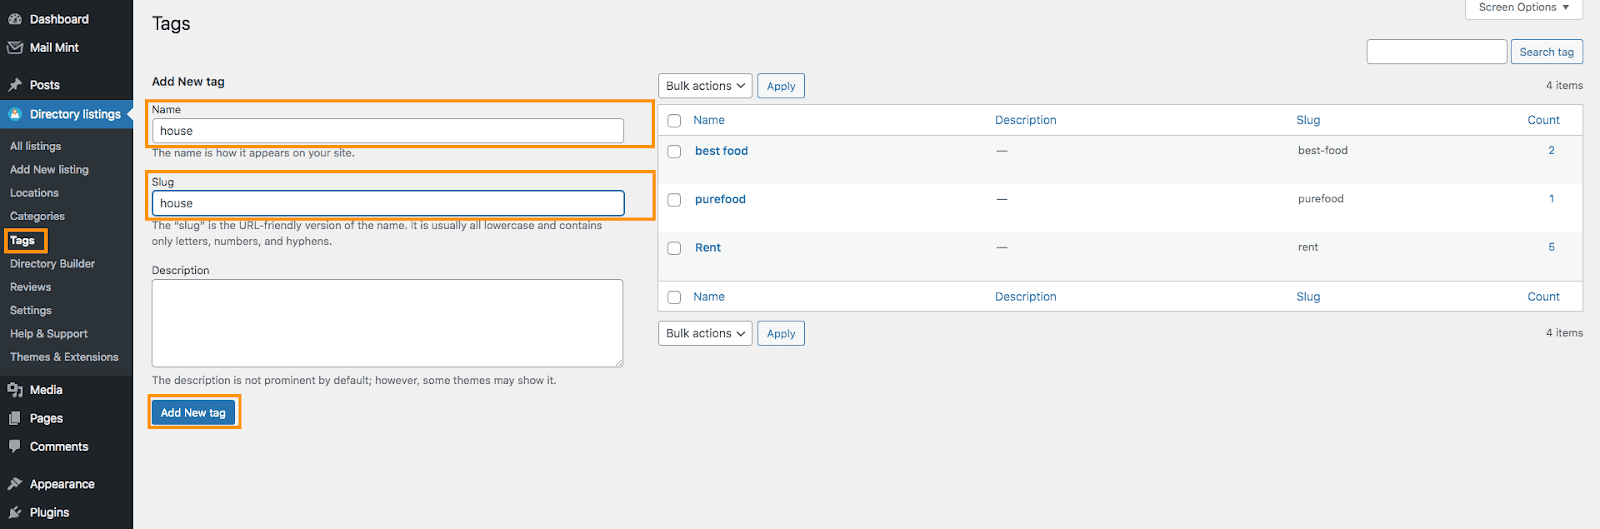Tick the purefood tag checkbox
The image size is (1600, 529).
(x=674, y=200)
